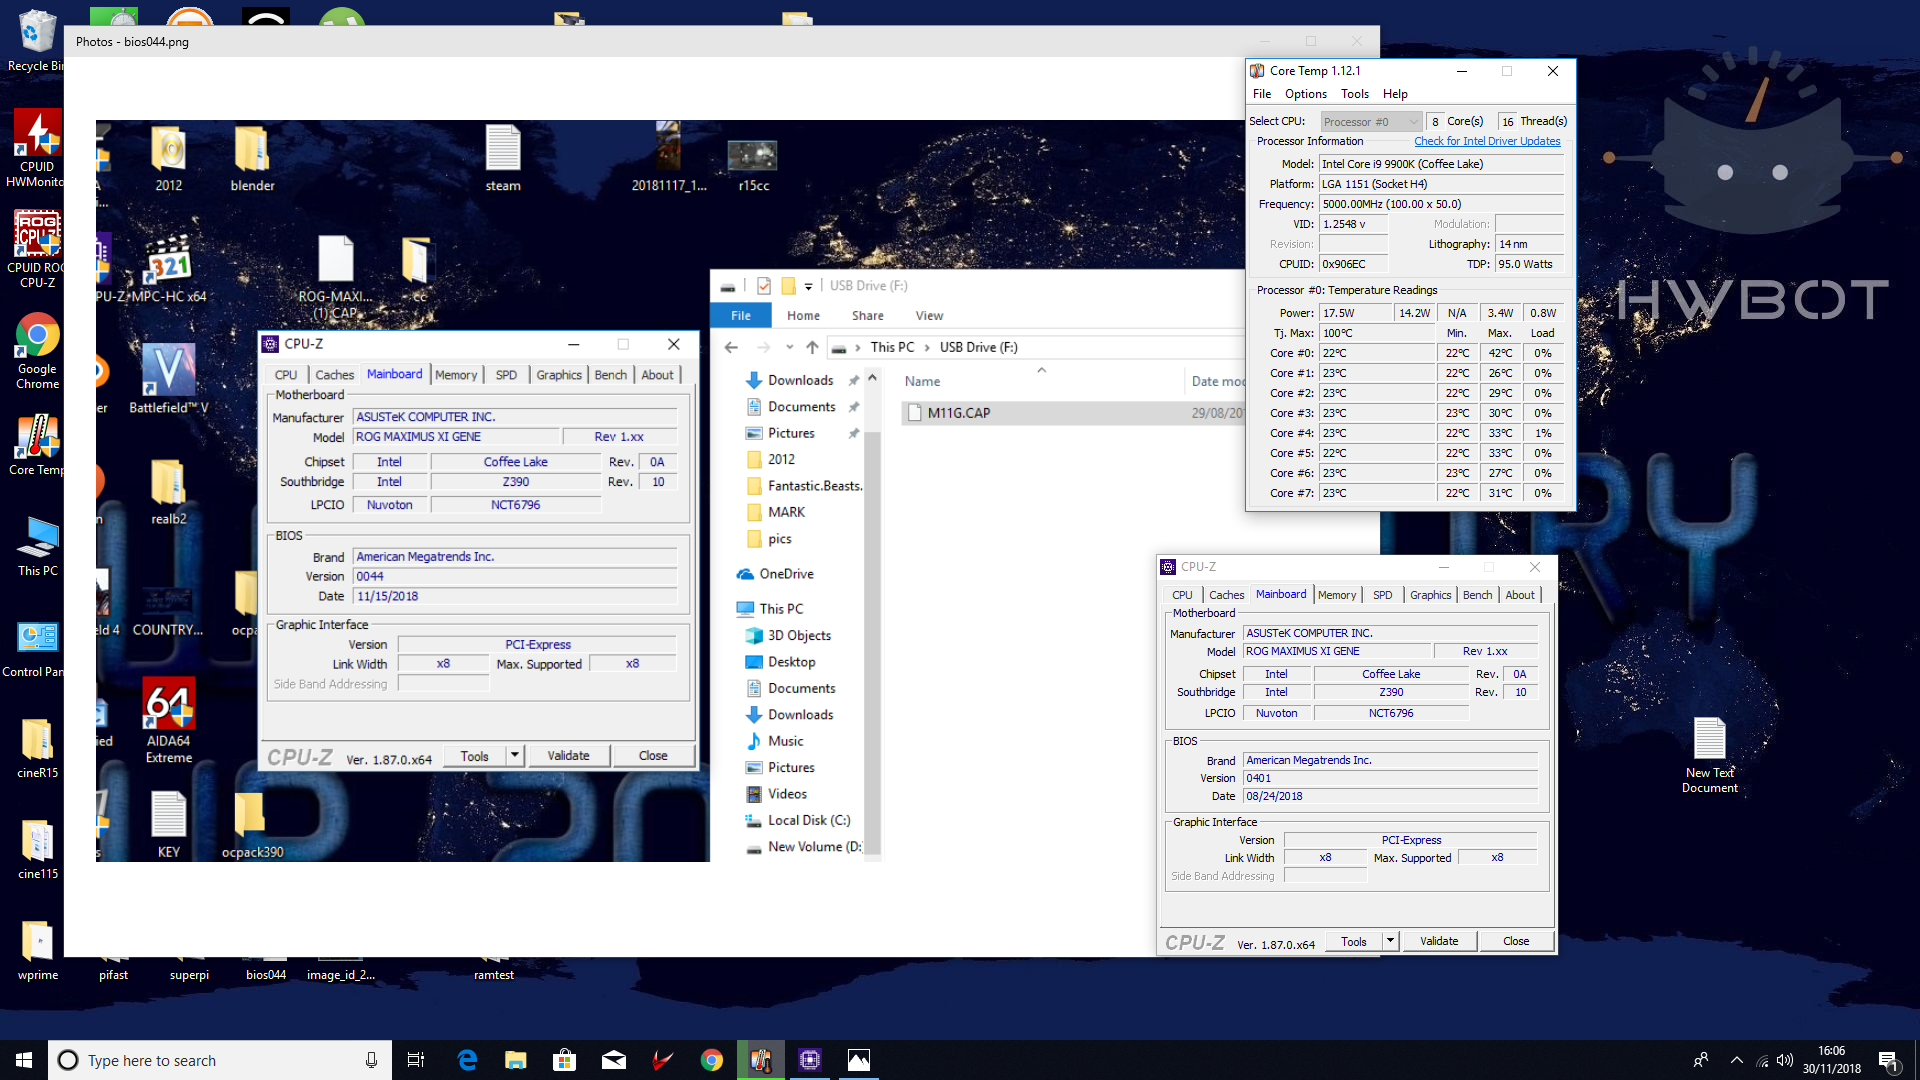The width and height of the screenshot is (1920, 1080).
Task: Click the Power reading 17.5W in Core Temp
Action: (1355, 313)
